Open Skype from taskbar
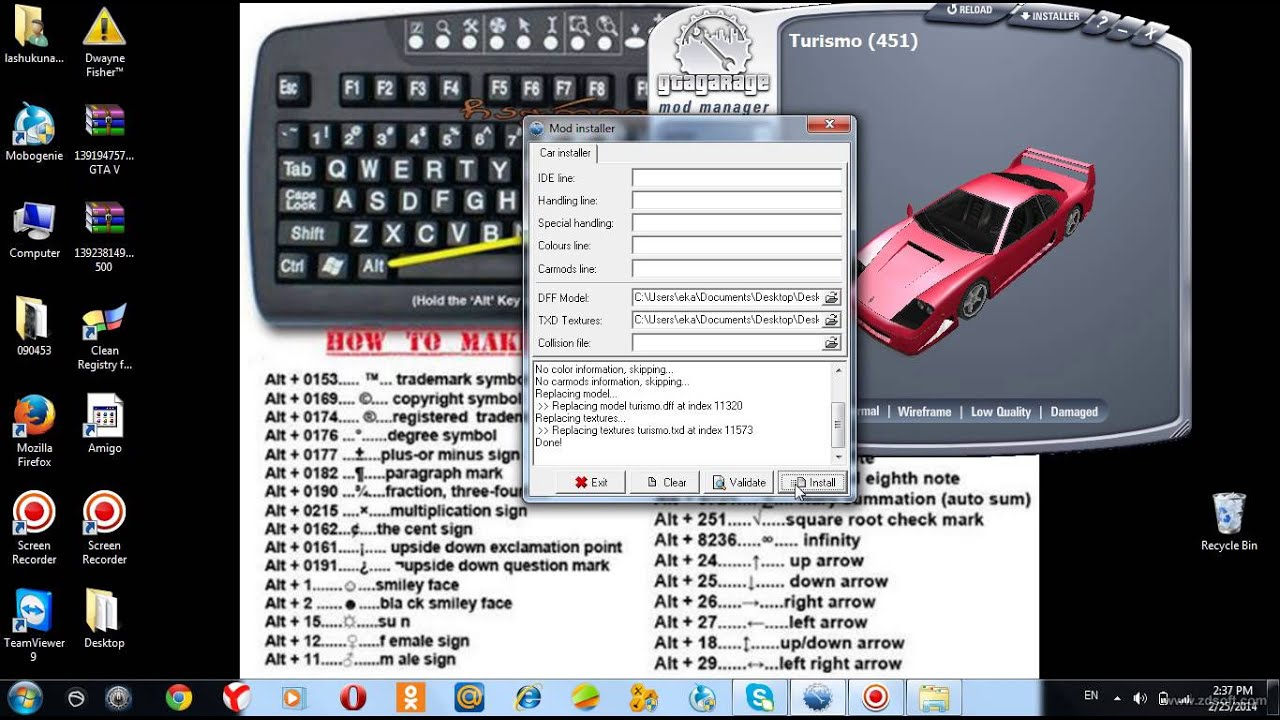Screen dimensions: 1280x720 tap(759, 697)
